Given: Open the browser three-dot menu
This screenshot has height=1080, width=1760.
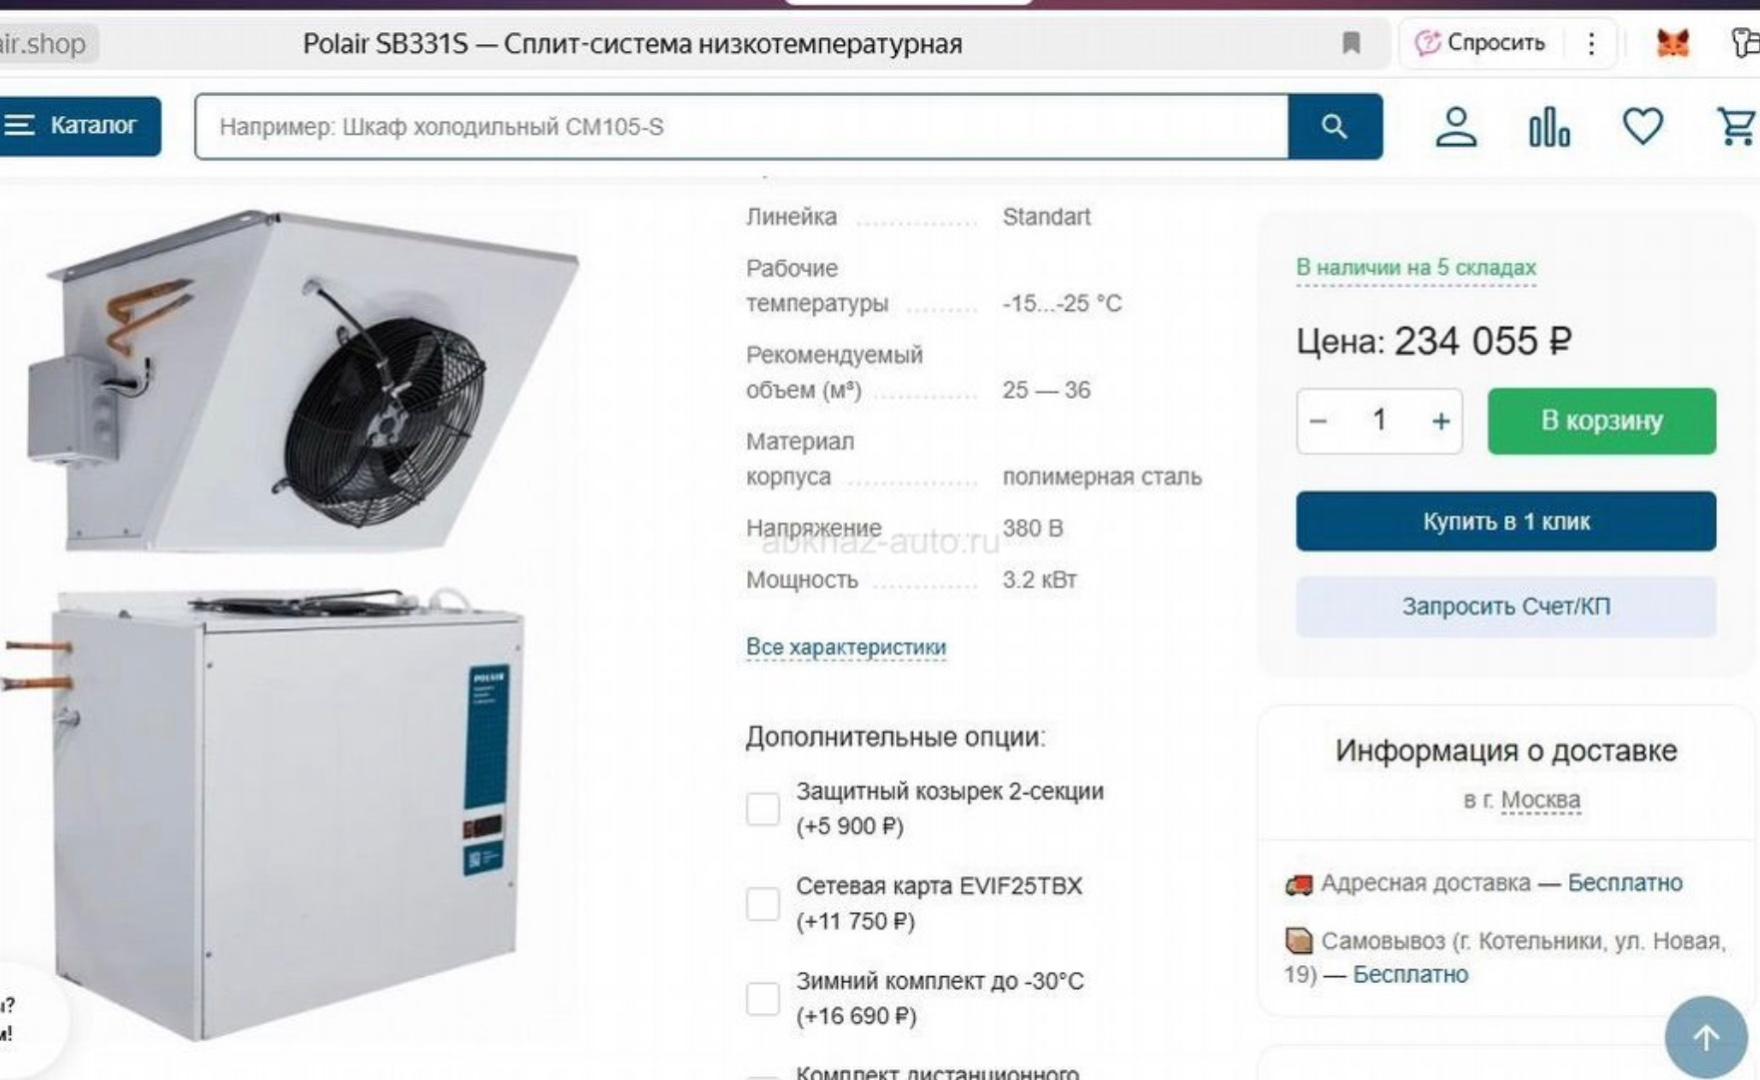Looking at the screenshot, I should click(x=1591, y=43).
